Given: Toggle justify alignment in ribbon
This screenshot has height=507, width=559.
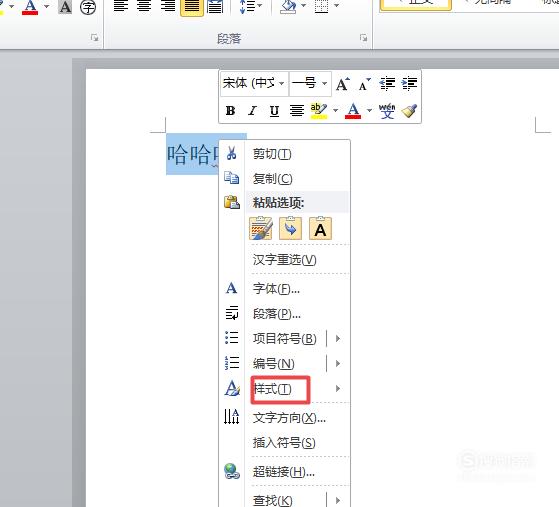Looking at the screenshot, I should coord(192,7).
